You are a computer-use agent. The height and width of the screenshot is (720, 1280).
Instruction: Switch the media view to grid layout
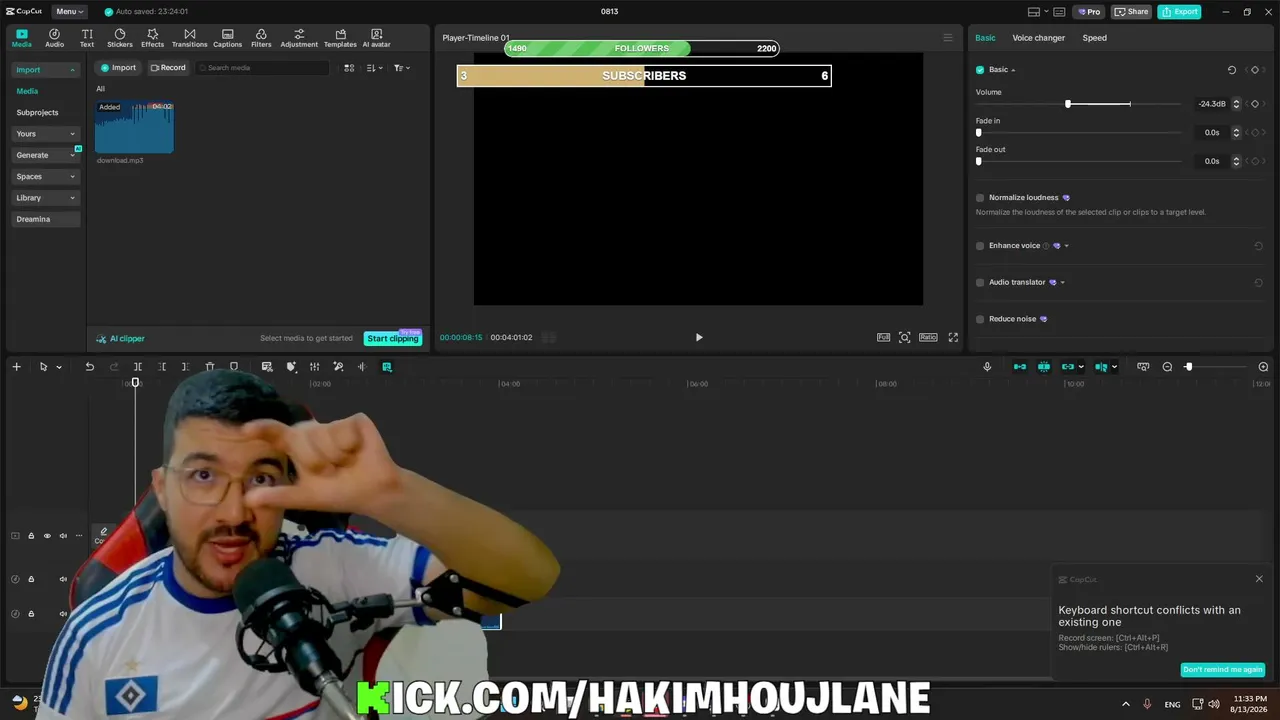349,68
